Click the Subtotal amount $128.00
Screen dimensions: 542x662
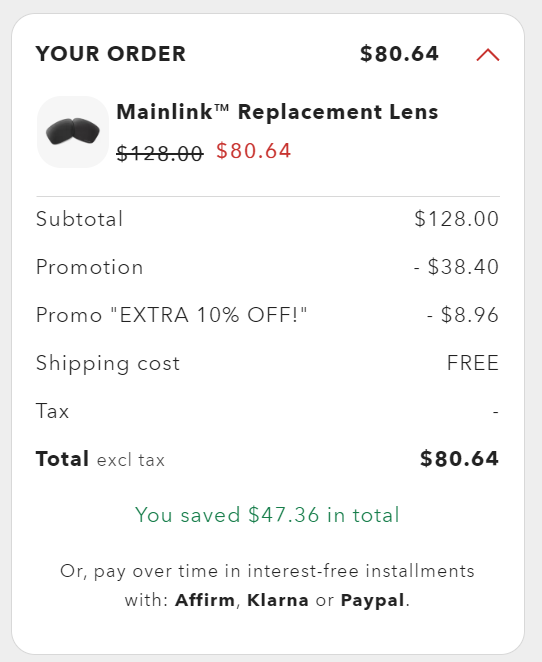[x=456, y=219]
